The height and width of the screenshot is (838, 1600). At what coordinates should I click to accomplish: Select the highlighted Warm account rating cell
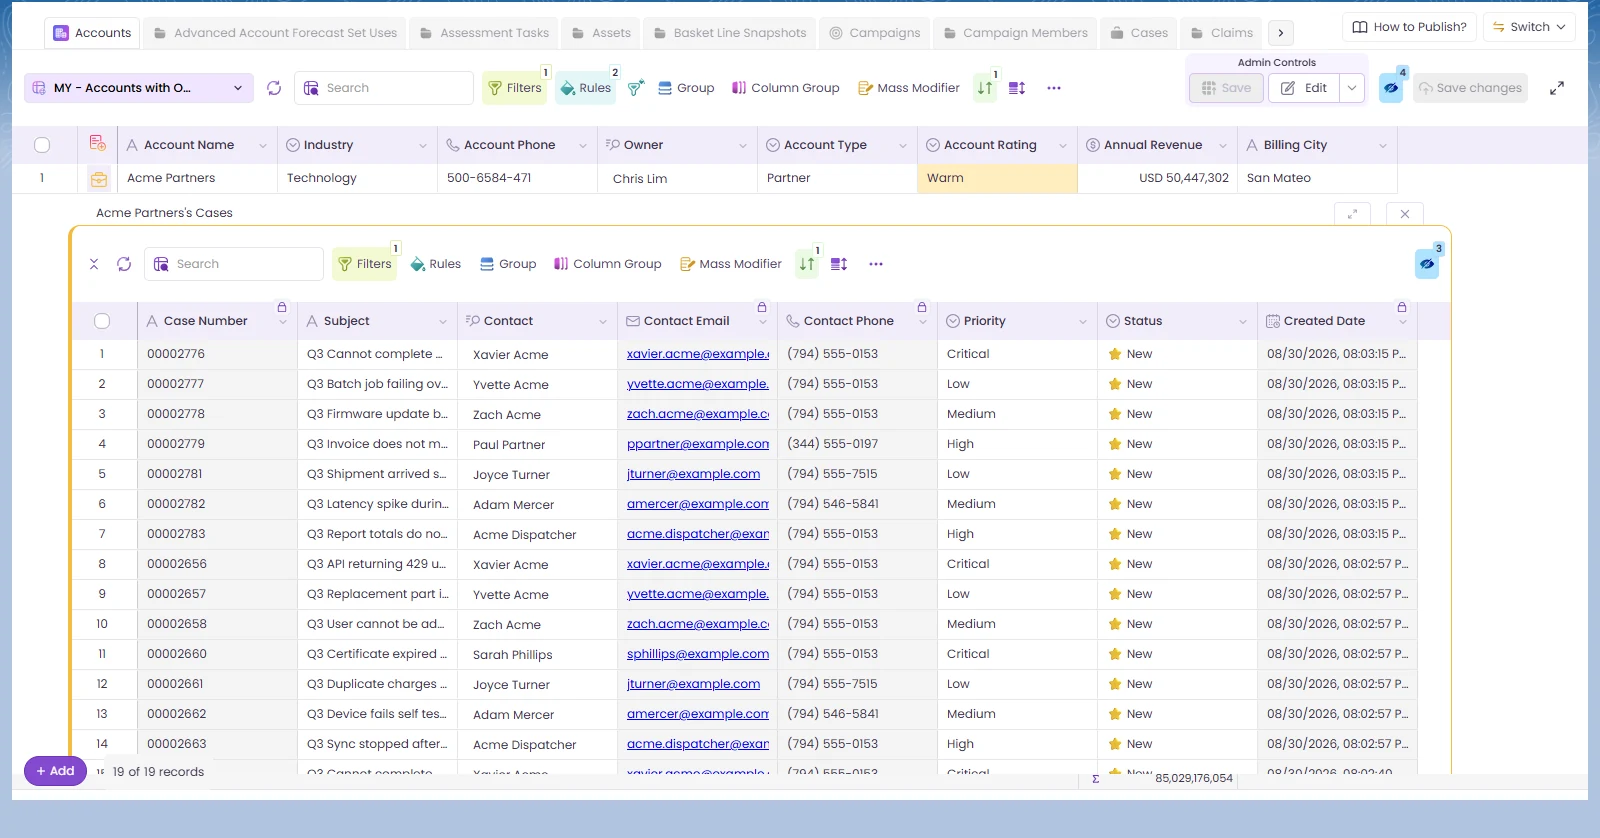coord(997,178)
